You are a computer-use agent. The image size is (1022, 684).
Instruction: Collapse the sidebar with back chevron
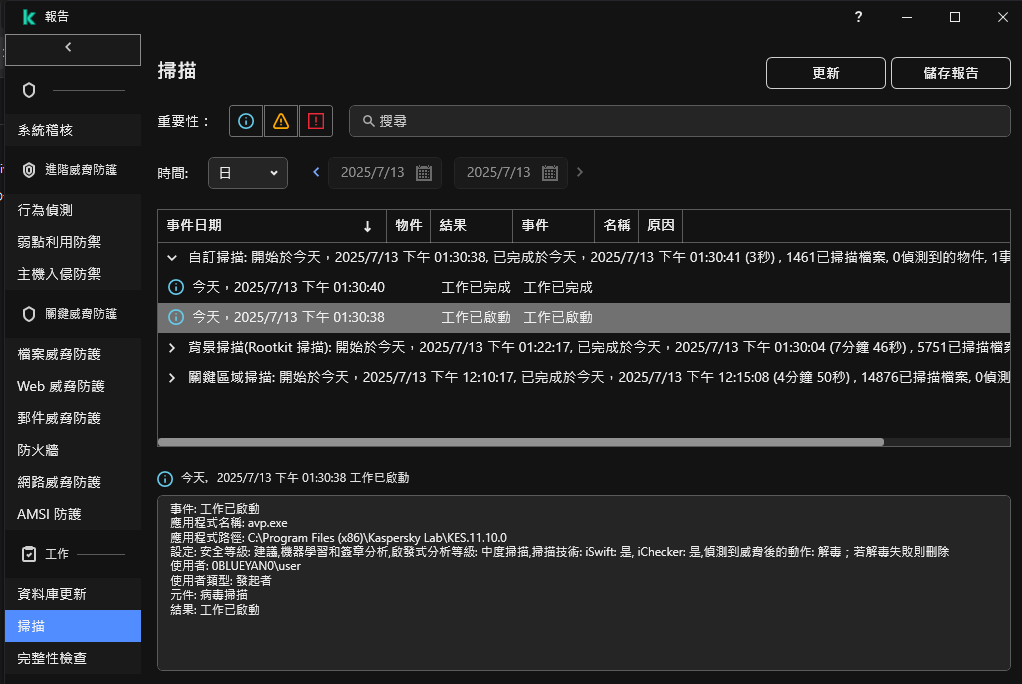68,47
